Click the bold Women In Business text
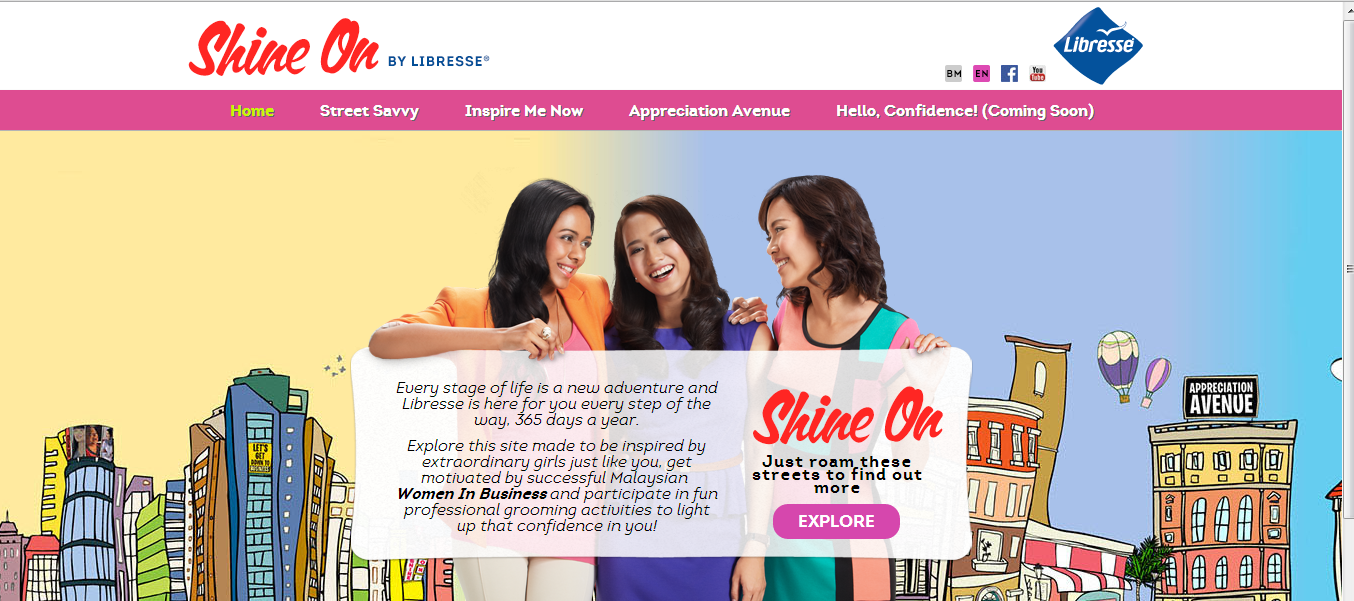This screenshot has width=1354, height=601. pos(472,493)
